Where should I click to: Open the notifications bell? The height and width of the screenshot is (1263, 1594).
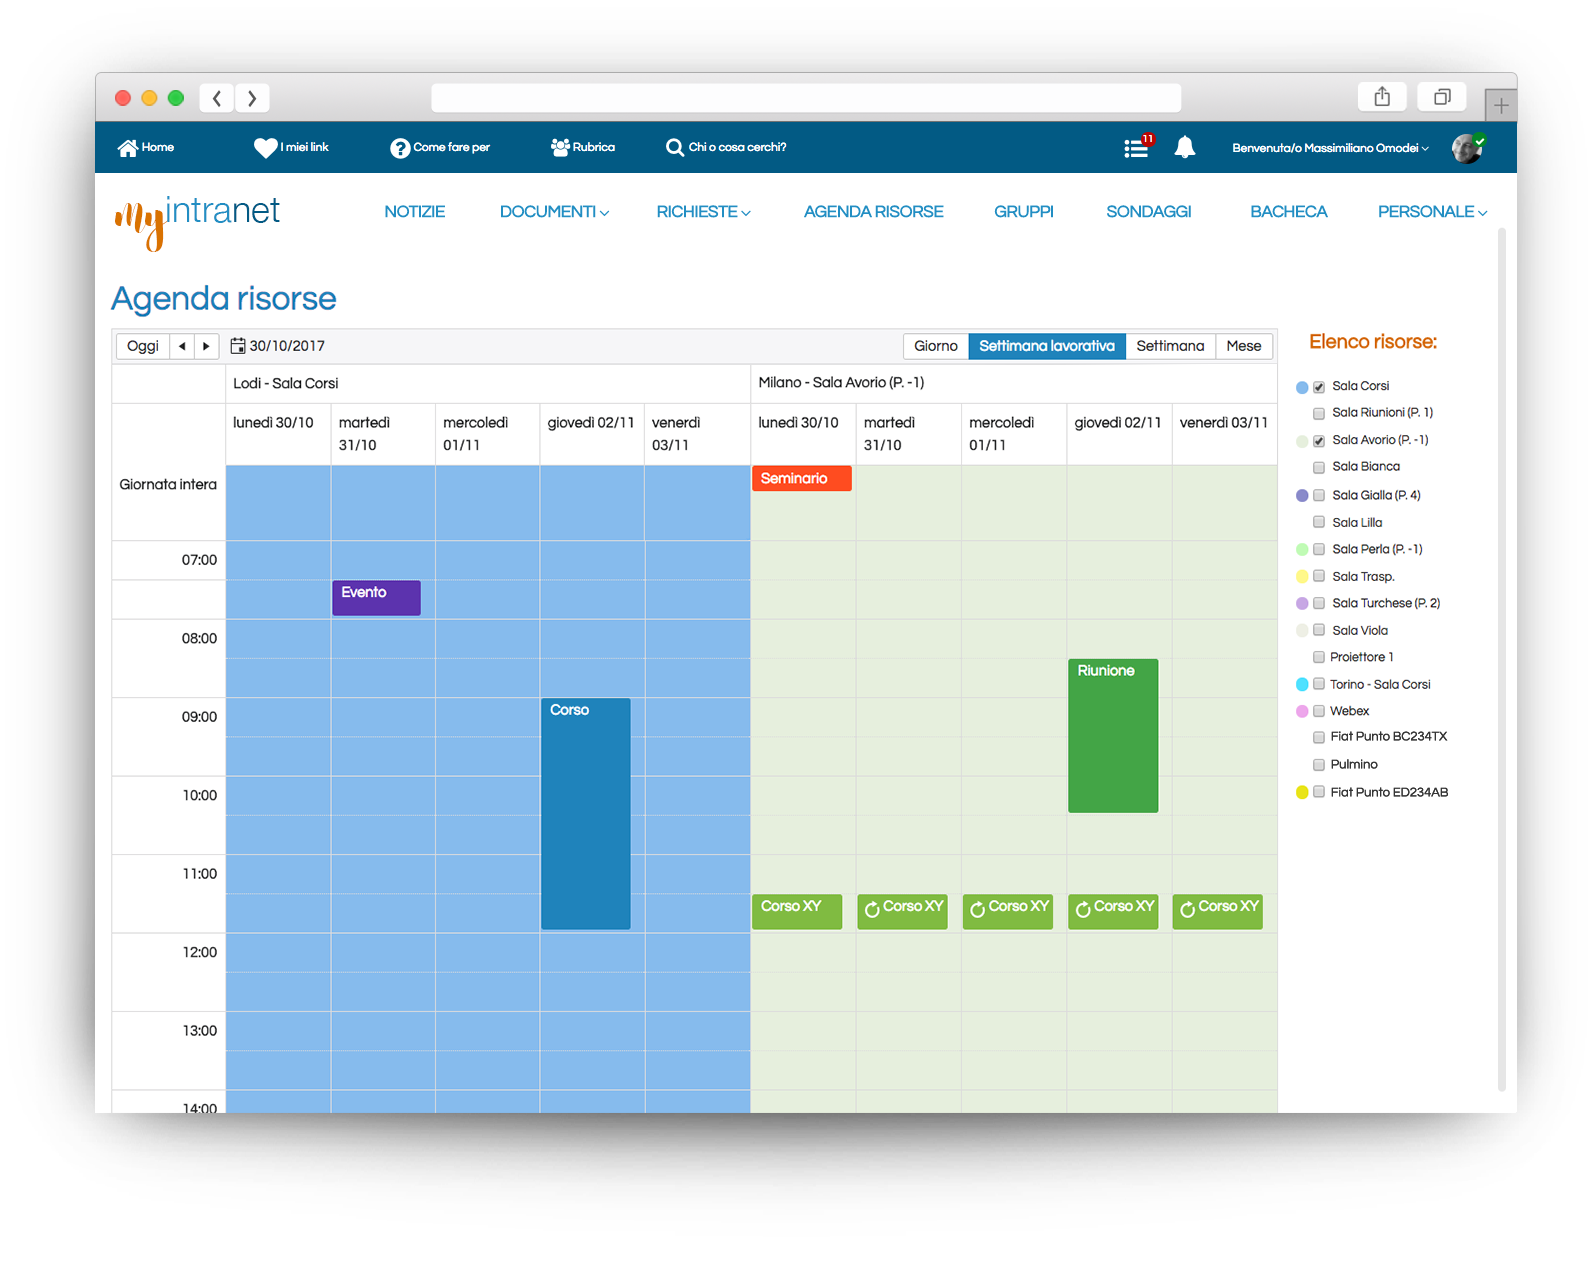1185,147
